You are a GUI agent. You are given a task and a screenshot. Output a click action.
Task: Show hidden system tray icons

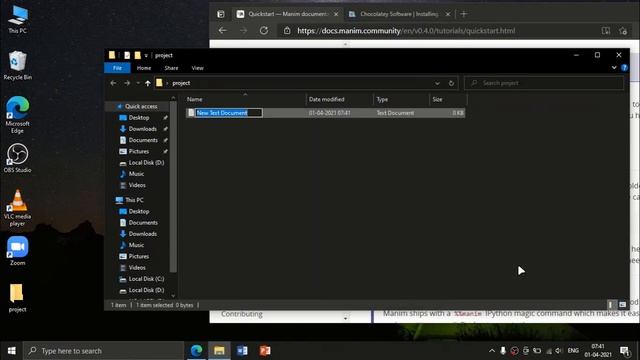coord(492,351)
